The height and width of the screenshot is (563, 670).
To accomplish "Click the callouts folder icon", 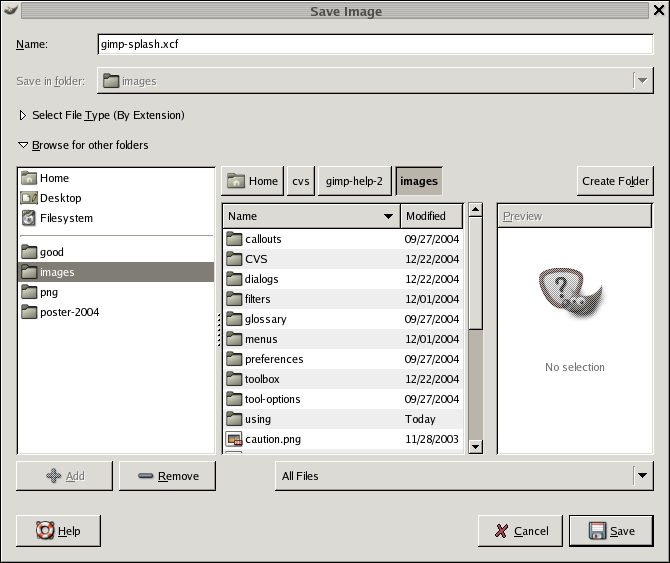I will 234,239.
